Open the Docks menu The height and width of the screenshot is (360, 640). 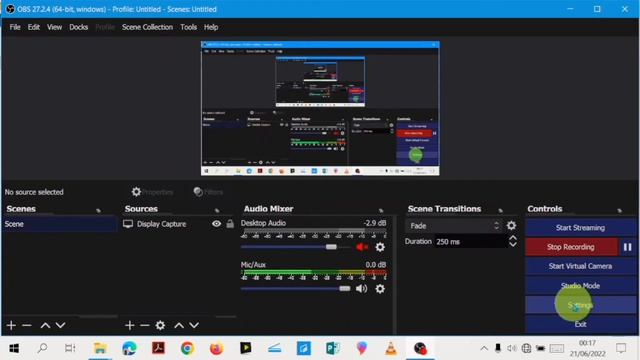[78, 27]
